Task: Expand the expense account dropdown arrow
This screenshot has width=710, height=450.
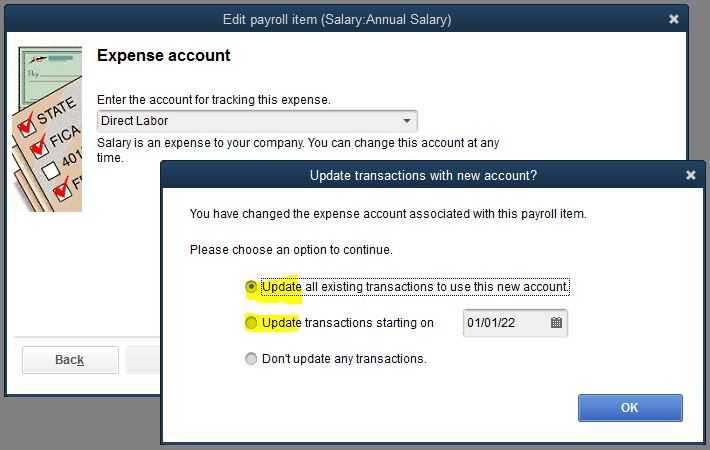Action: [406, 121]
